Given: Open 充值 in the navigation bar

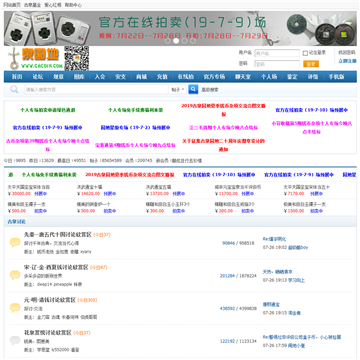Looking at the screenshot, I should pos(162,77).
